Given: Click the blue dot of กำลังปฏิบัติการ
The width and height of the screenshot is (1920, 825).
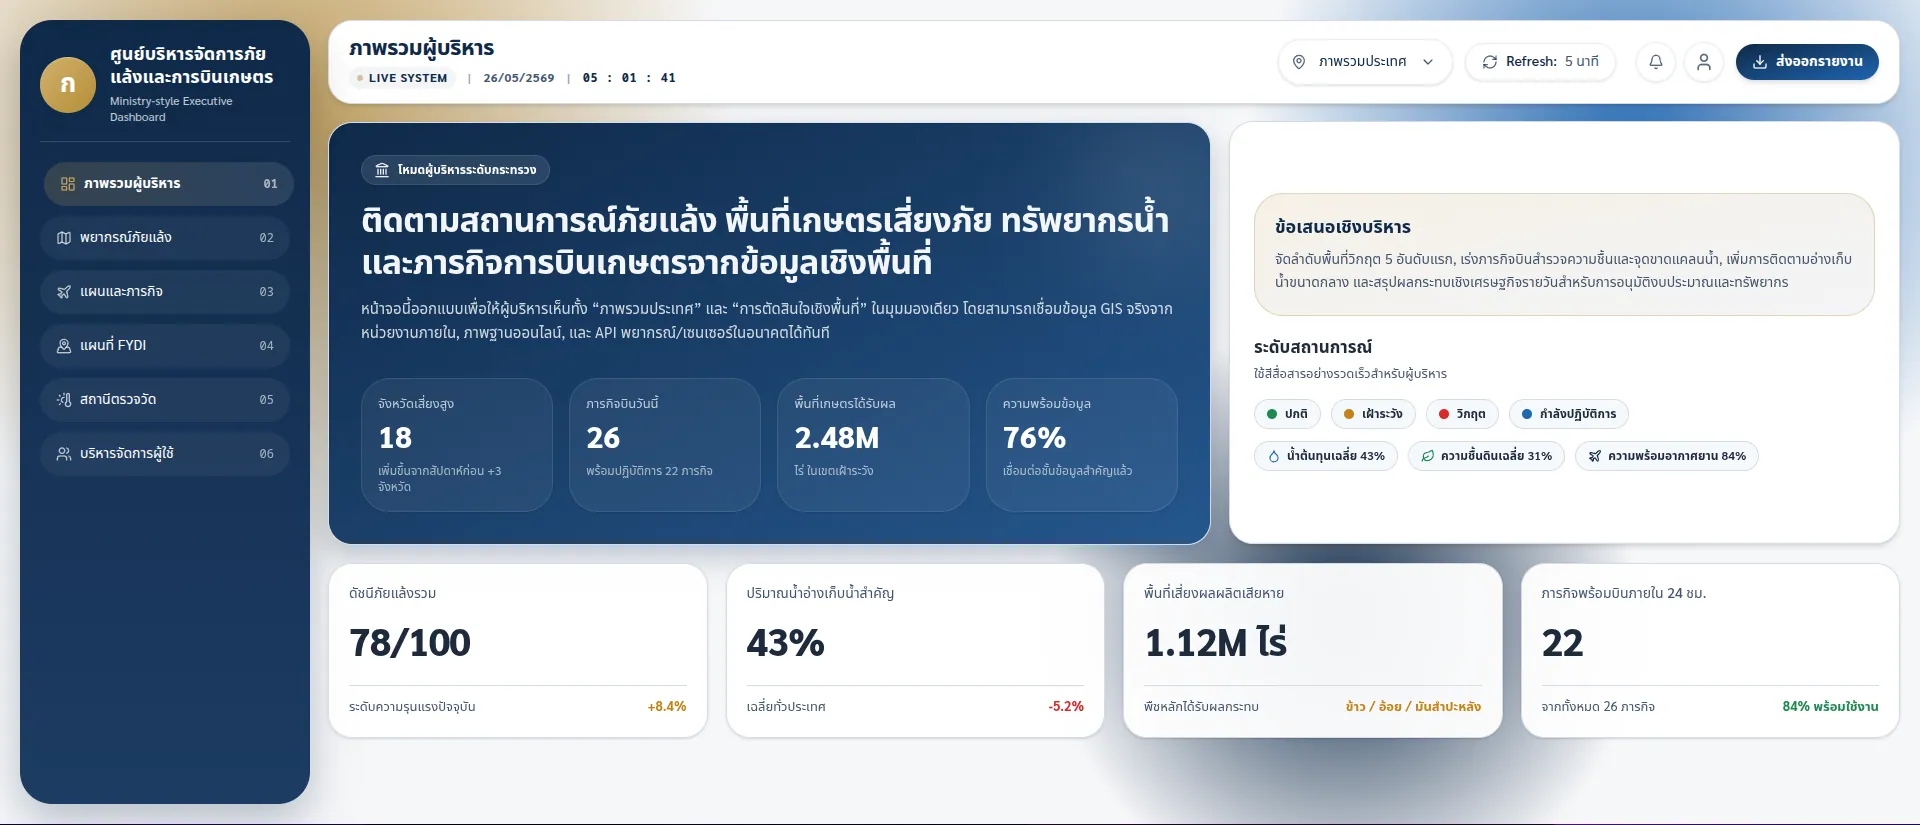Looking at the screenshot, I should pyautogui.click(x=1527, y=414).
